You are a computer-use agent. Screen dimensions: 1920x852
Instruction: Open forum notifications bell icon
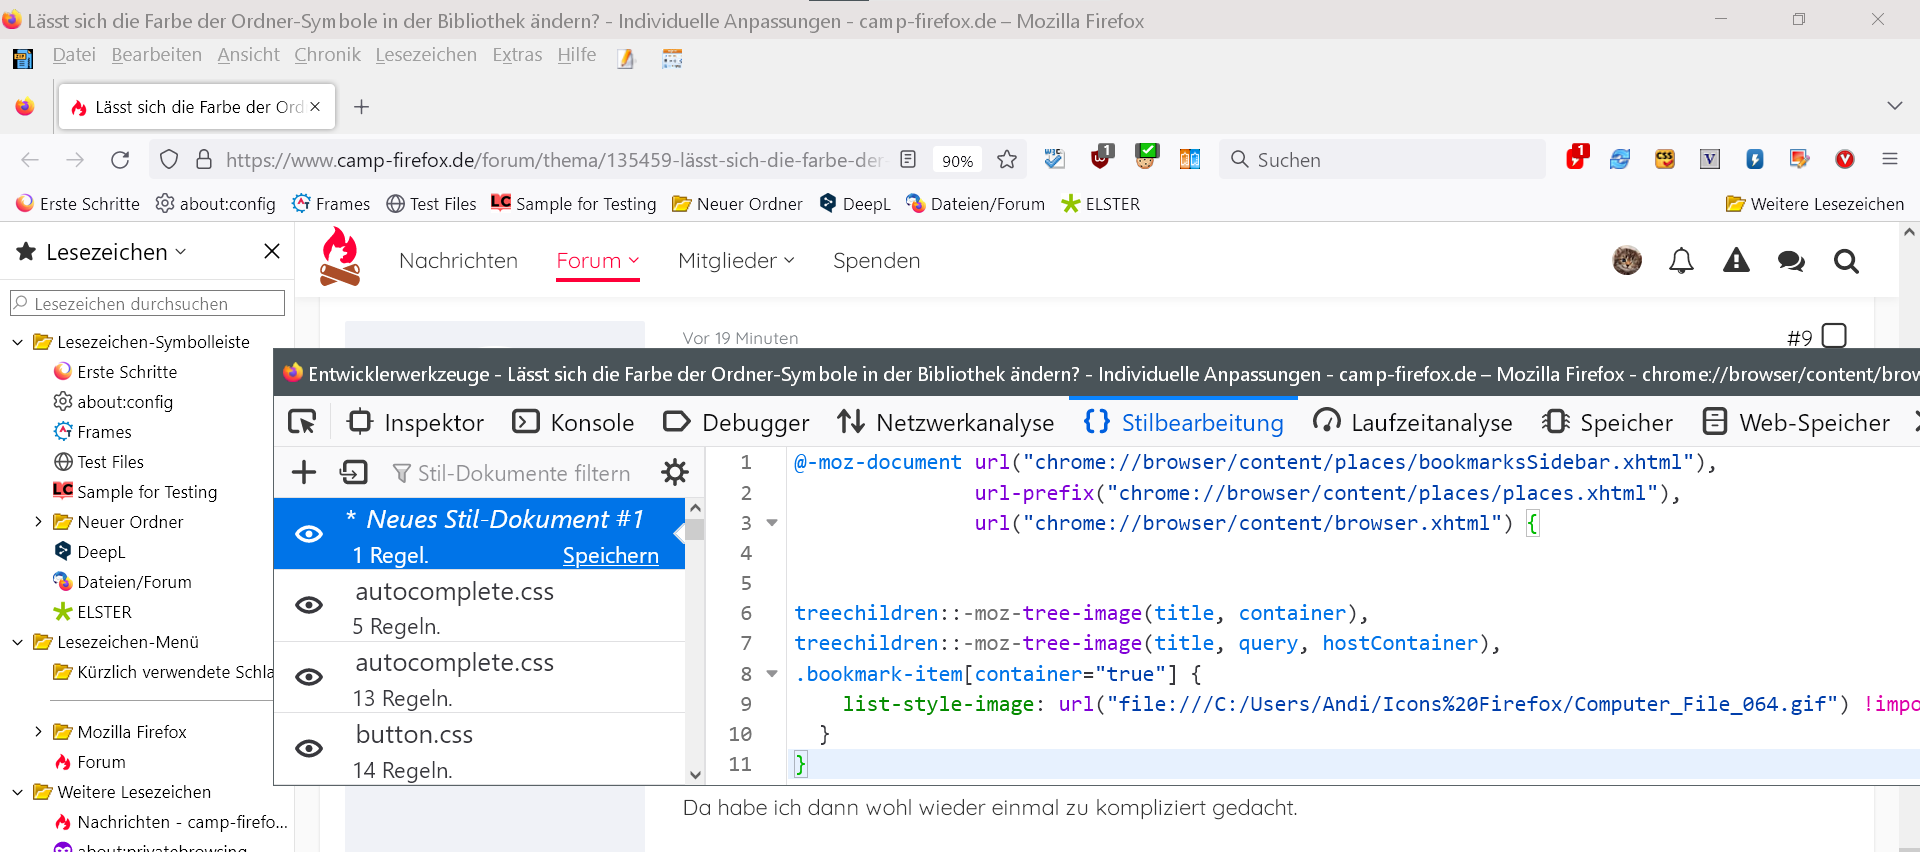click(1681, 261)
